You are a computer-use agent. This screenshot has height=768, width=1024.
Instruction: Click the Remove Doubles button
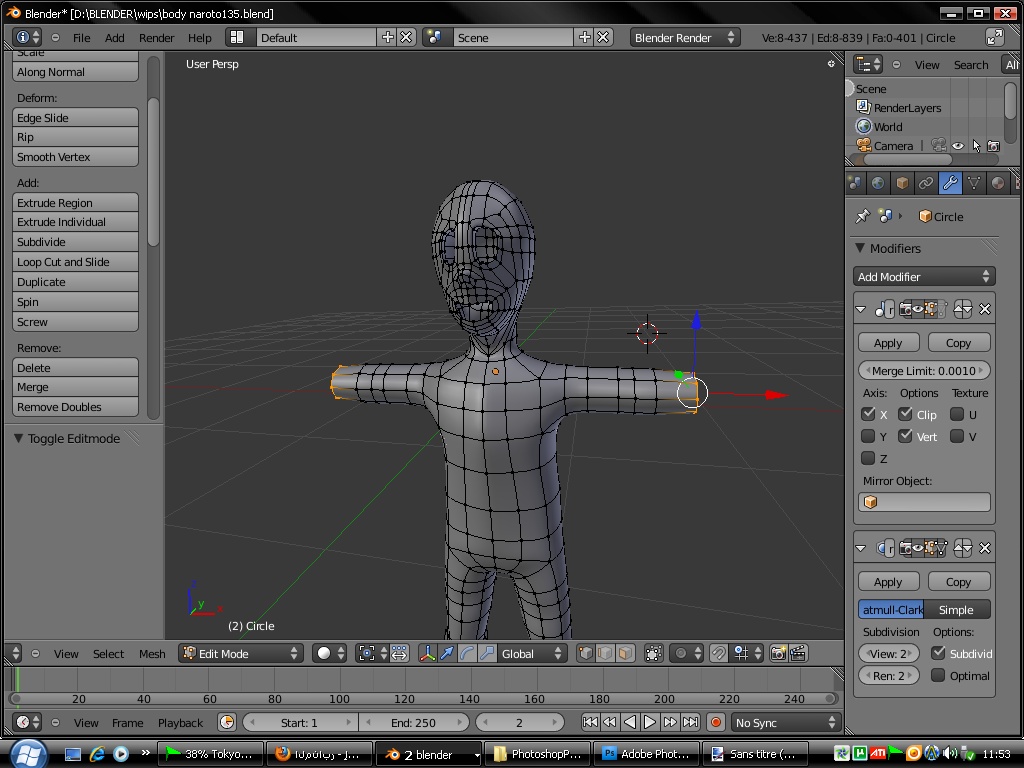pos(75,407)
